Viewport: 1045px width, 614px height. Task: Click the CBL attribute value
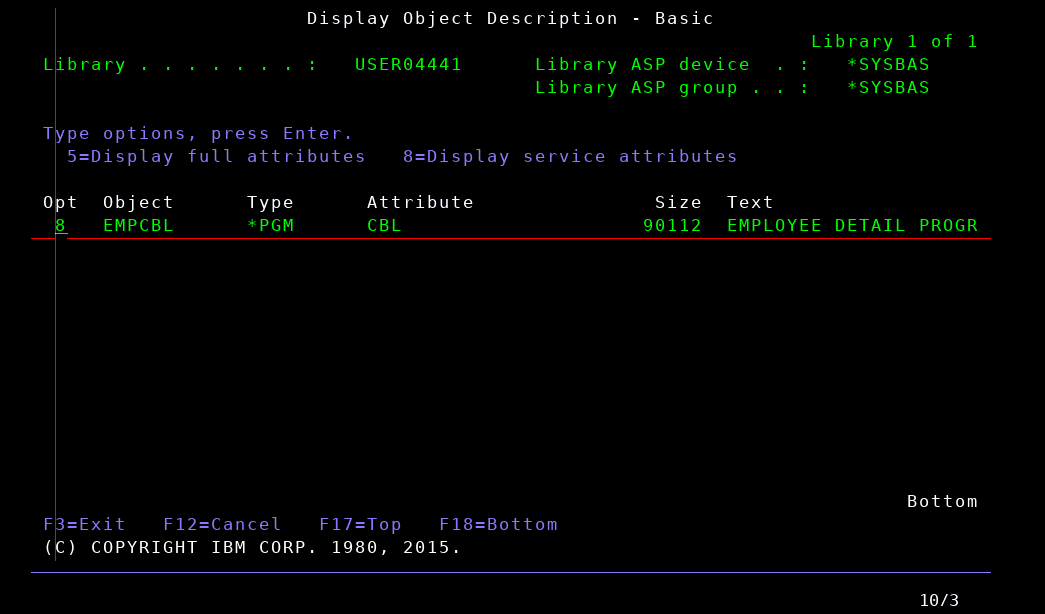tap(385, 225)
